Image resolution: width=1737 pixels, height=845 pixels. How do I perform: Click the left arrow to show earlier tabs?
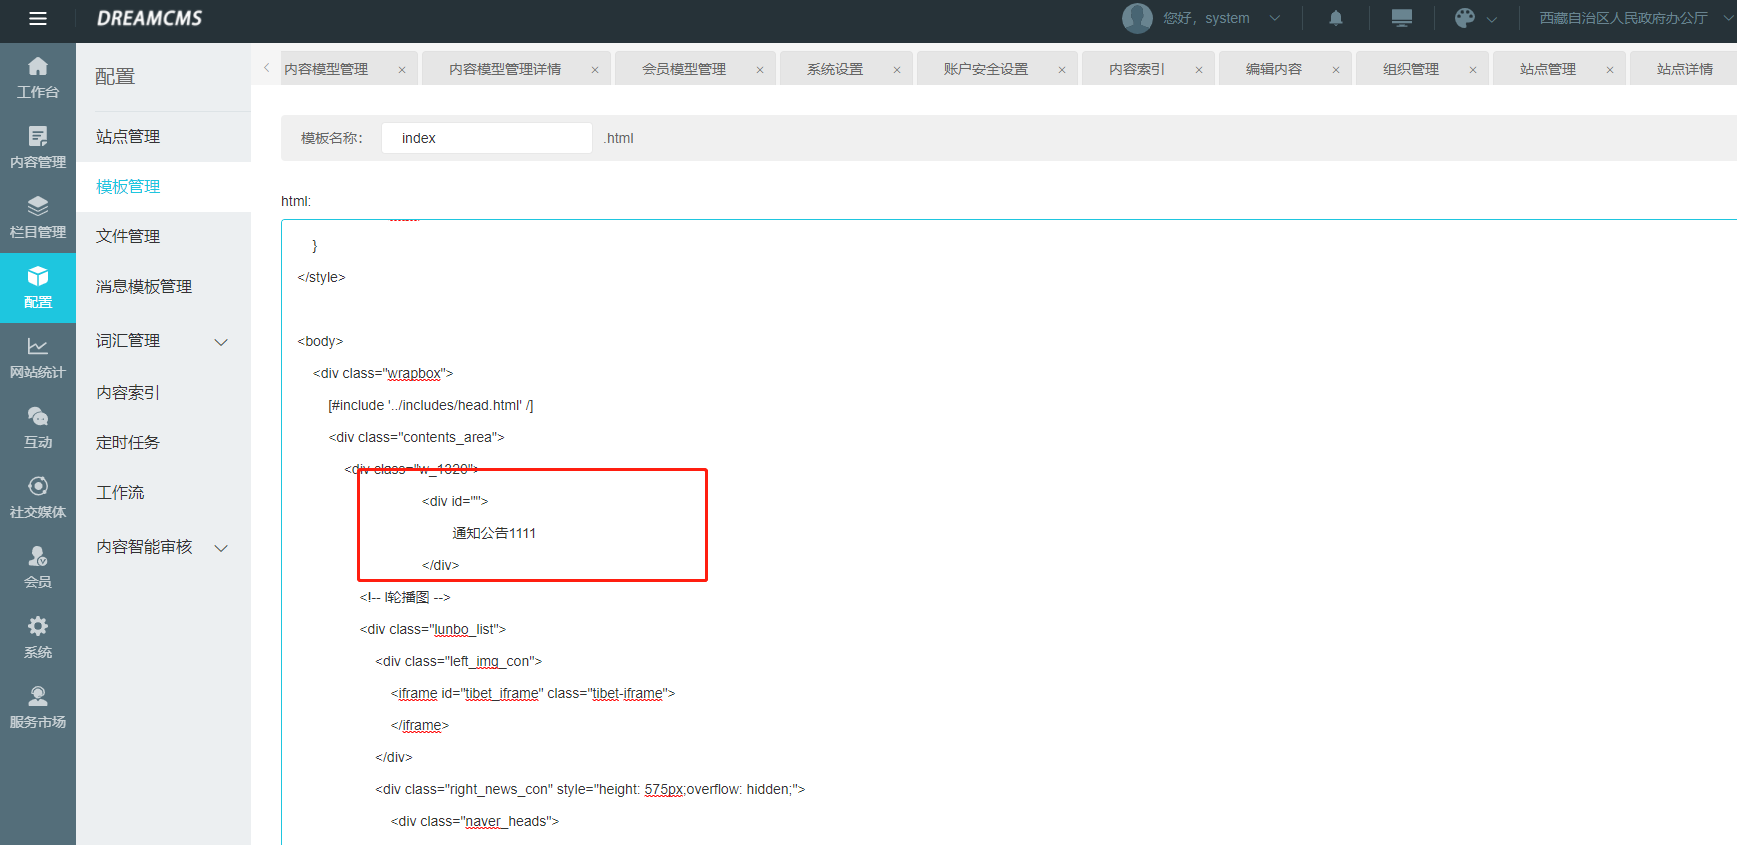[266, 68]
